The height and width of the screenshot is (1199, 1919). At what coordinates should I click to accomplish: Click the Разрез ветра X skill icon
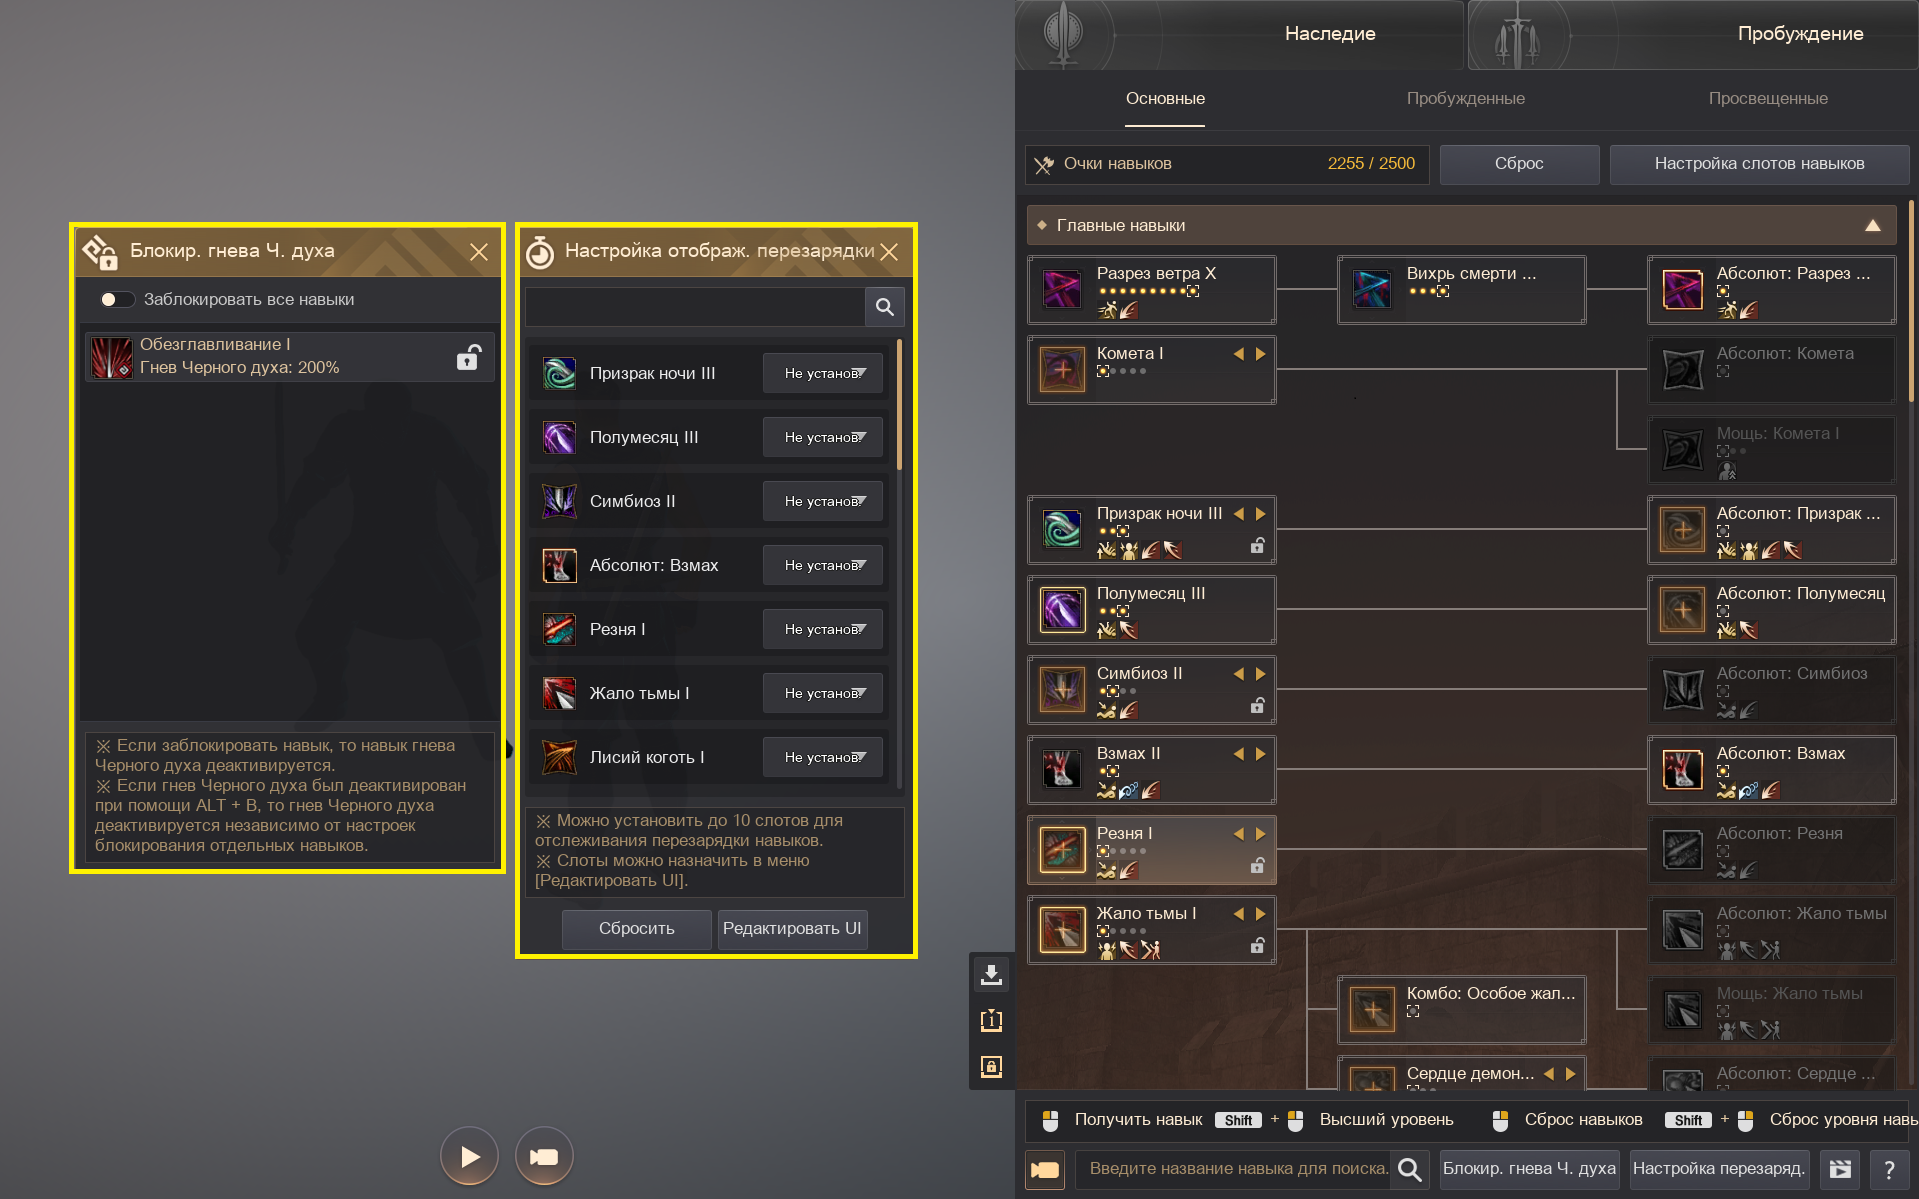(1062, 290)
